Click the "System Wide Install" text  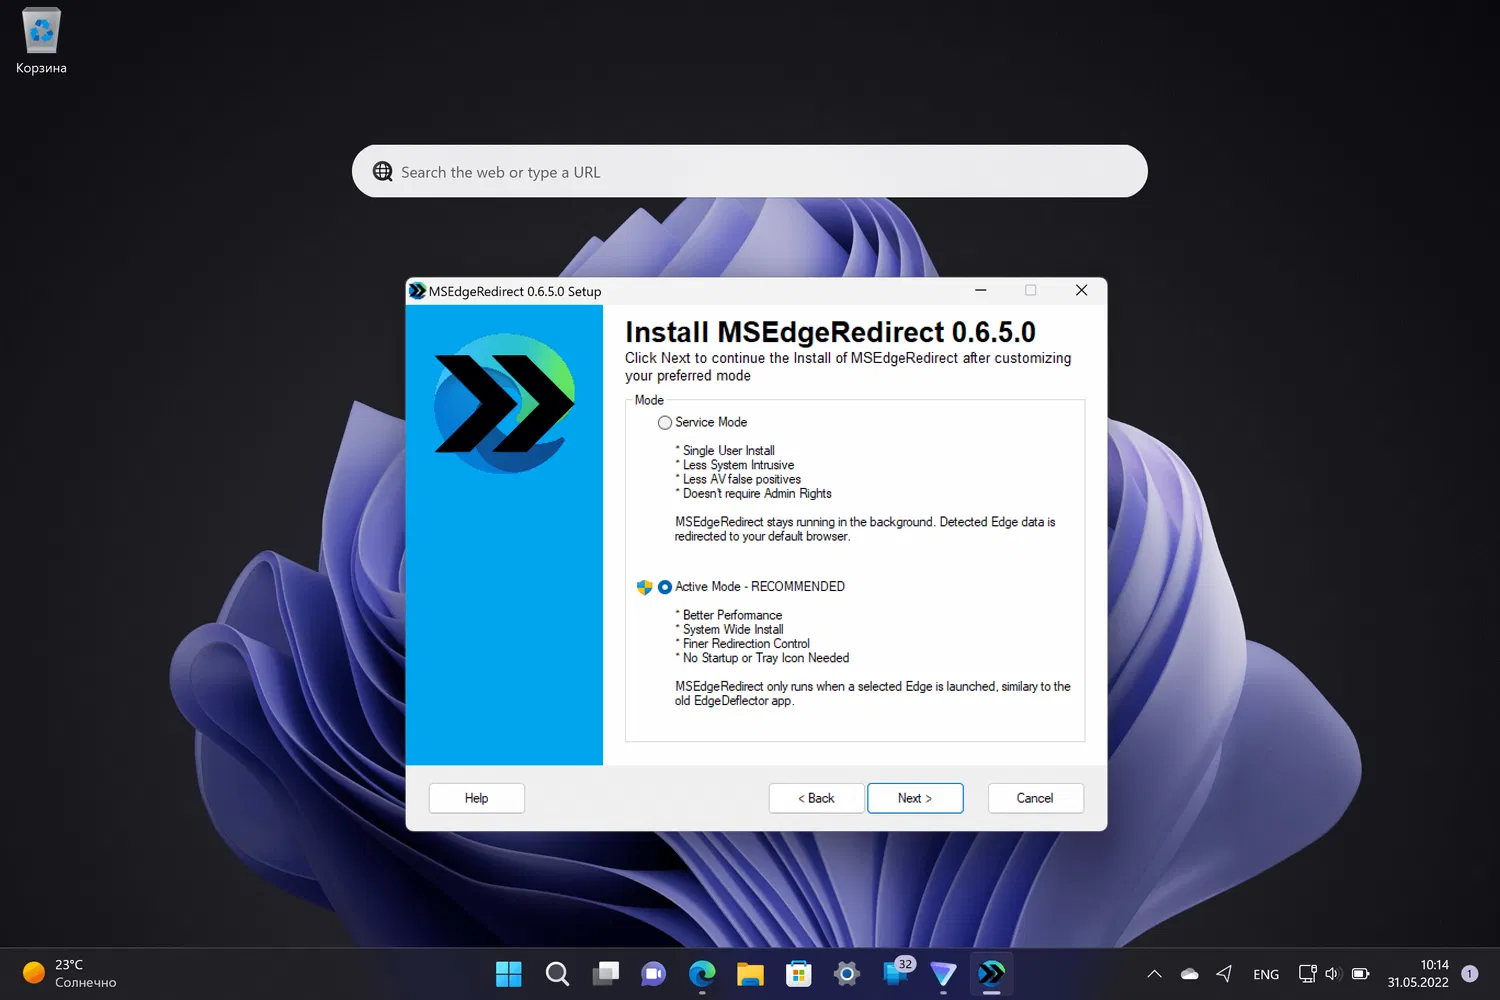coord(733,630)
